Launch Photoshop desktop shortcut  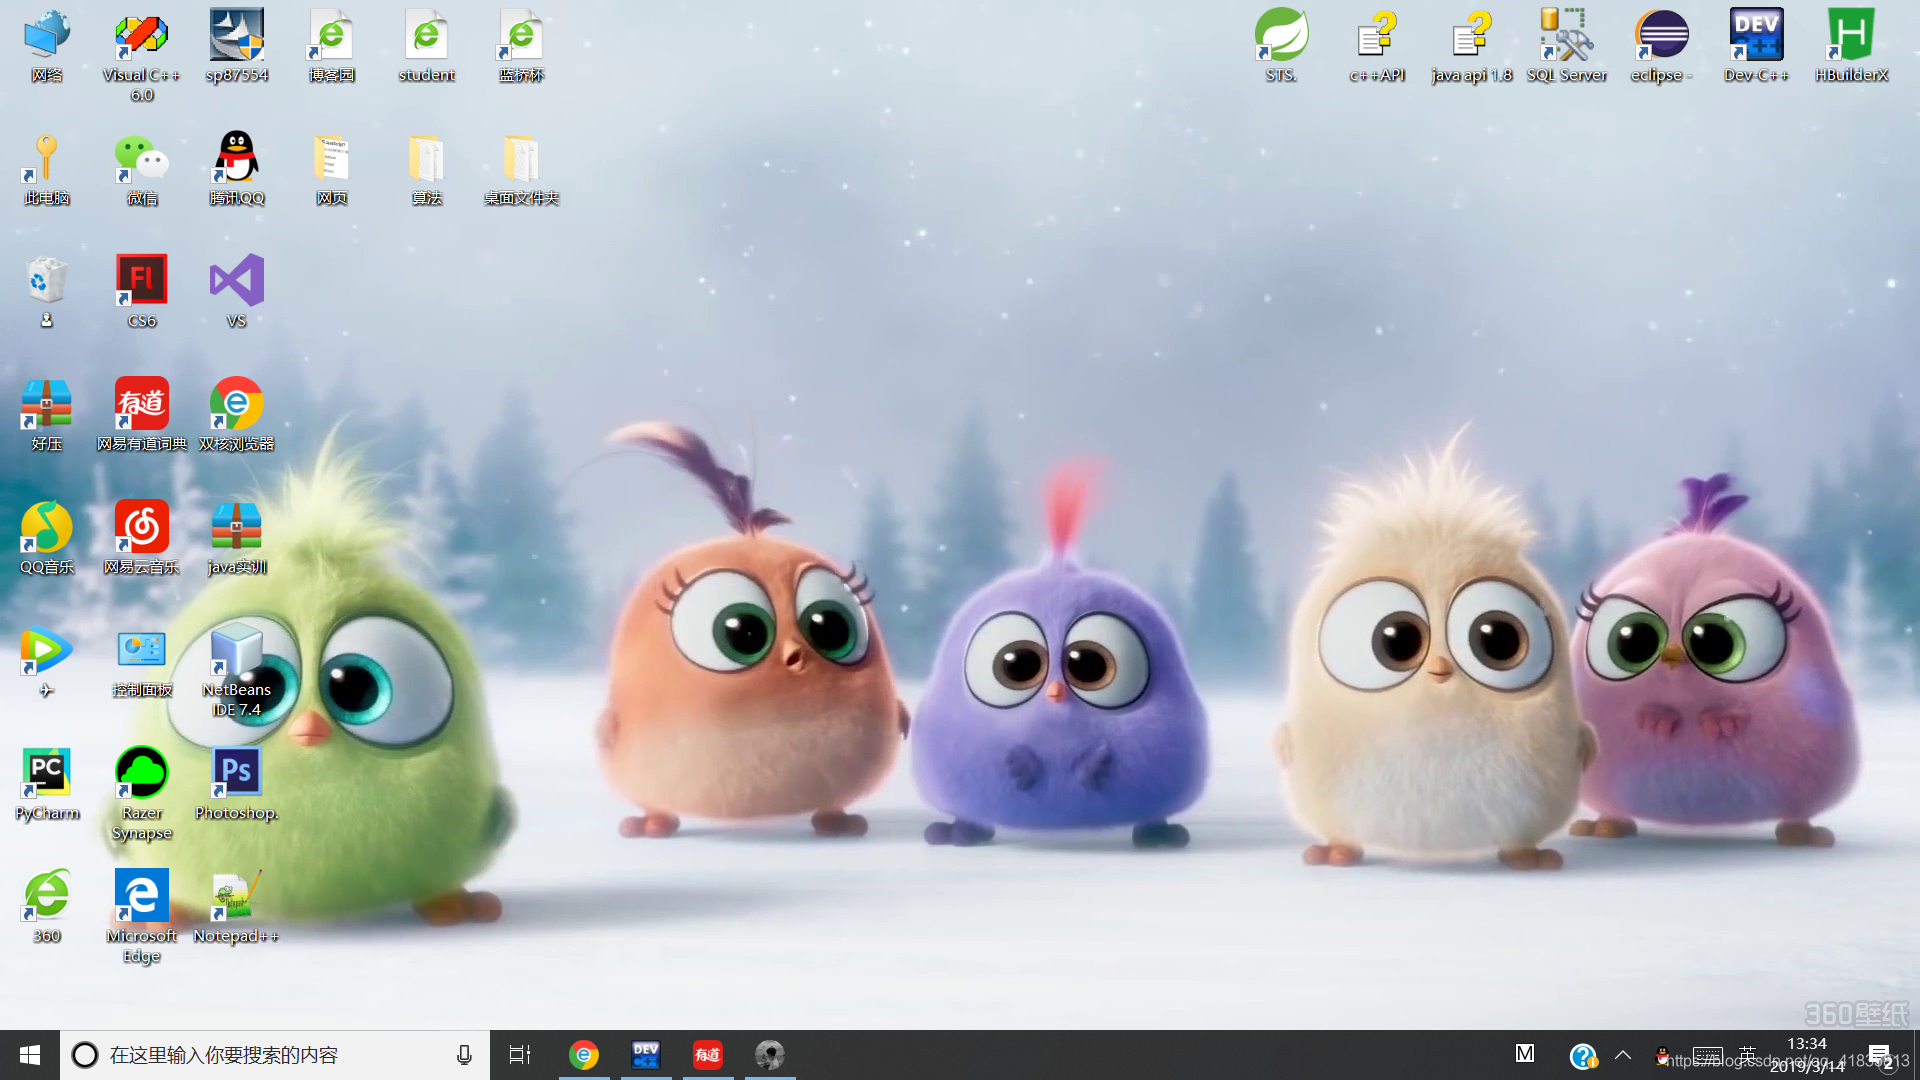(237, 785)
